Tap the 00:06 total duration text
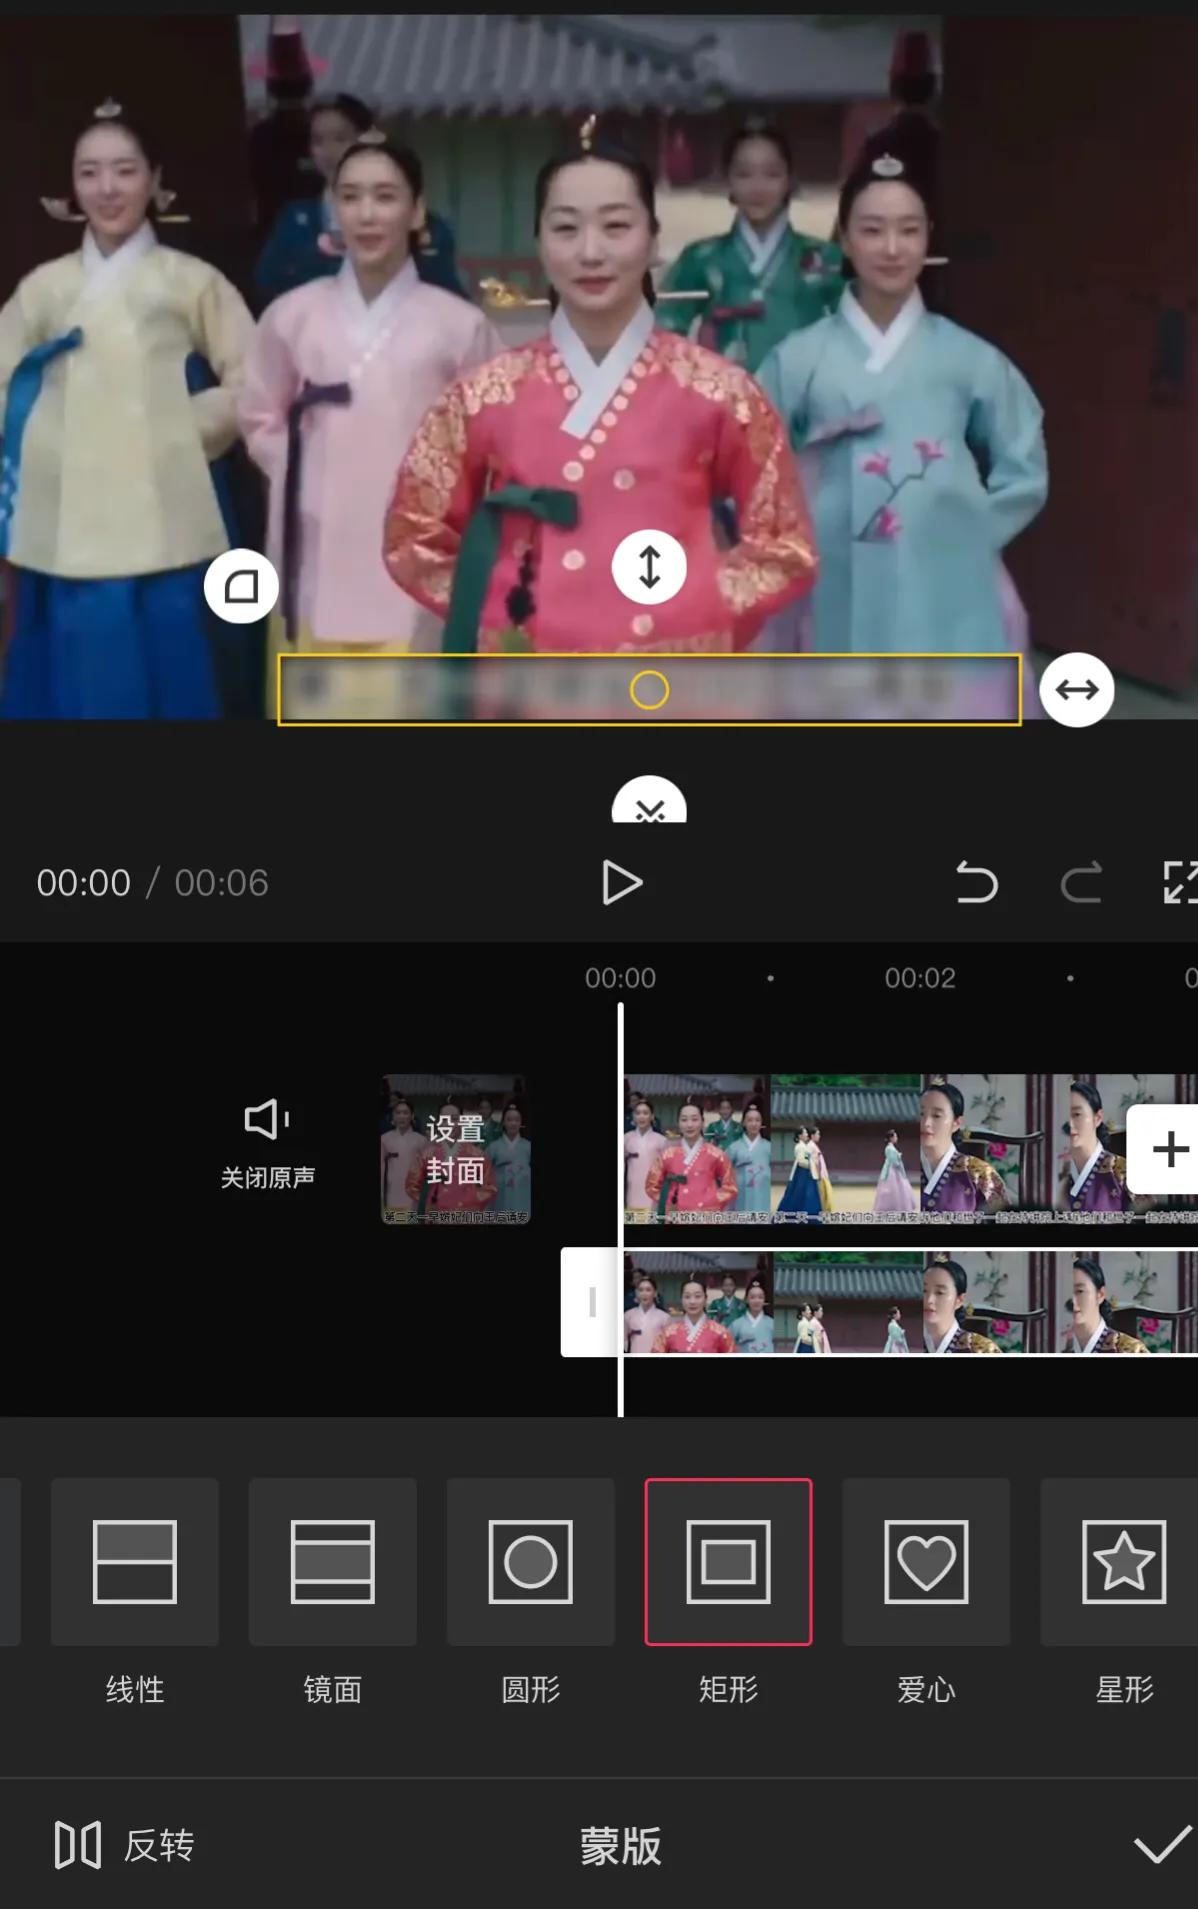This screenshot has width=1198, height=1909. [x=221, y=883]
